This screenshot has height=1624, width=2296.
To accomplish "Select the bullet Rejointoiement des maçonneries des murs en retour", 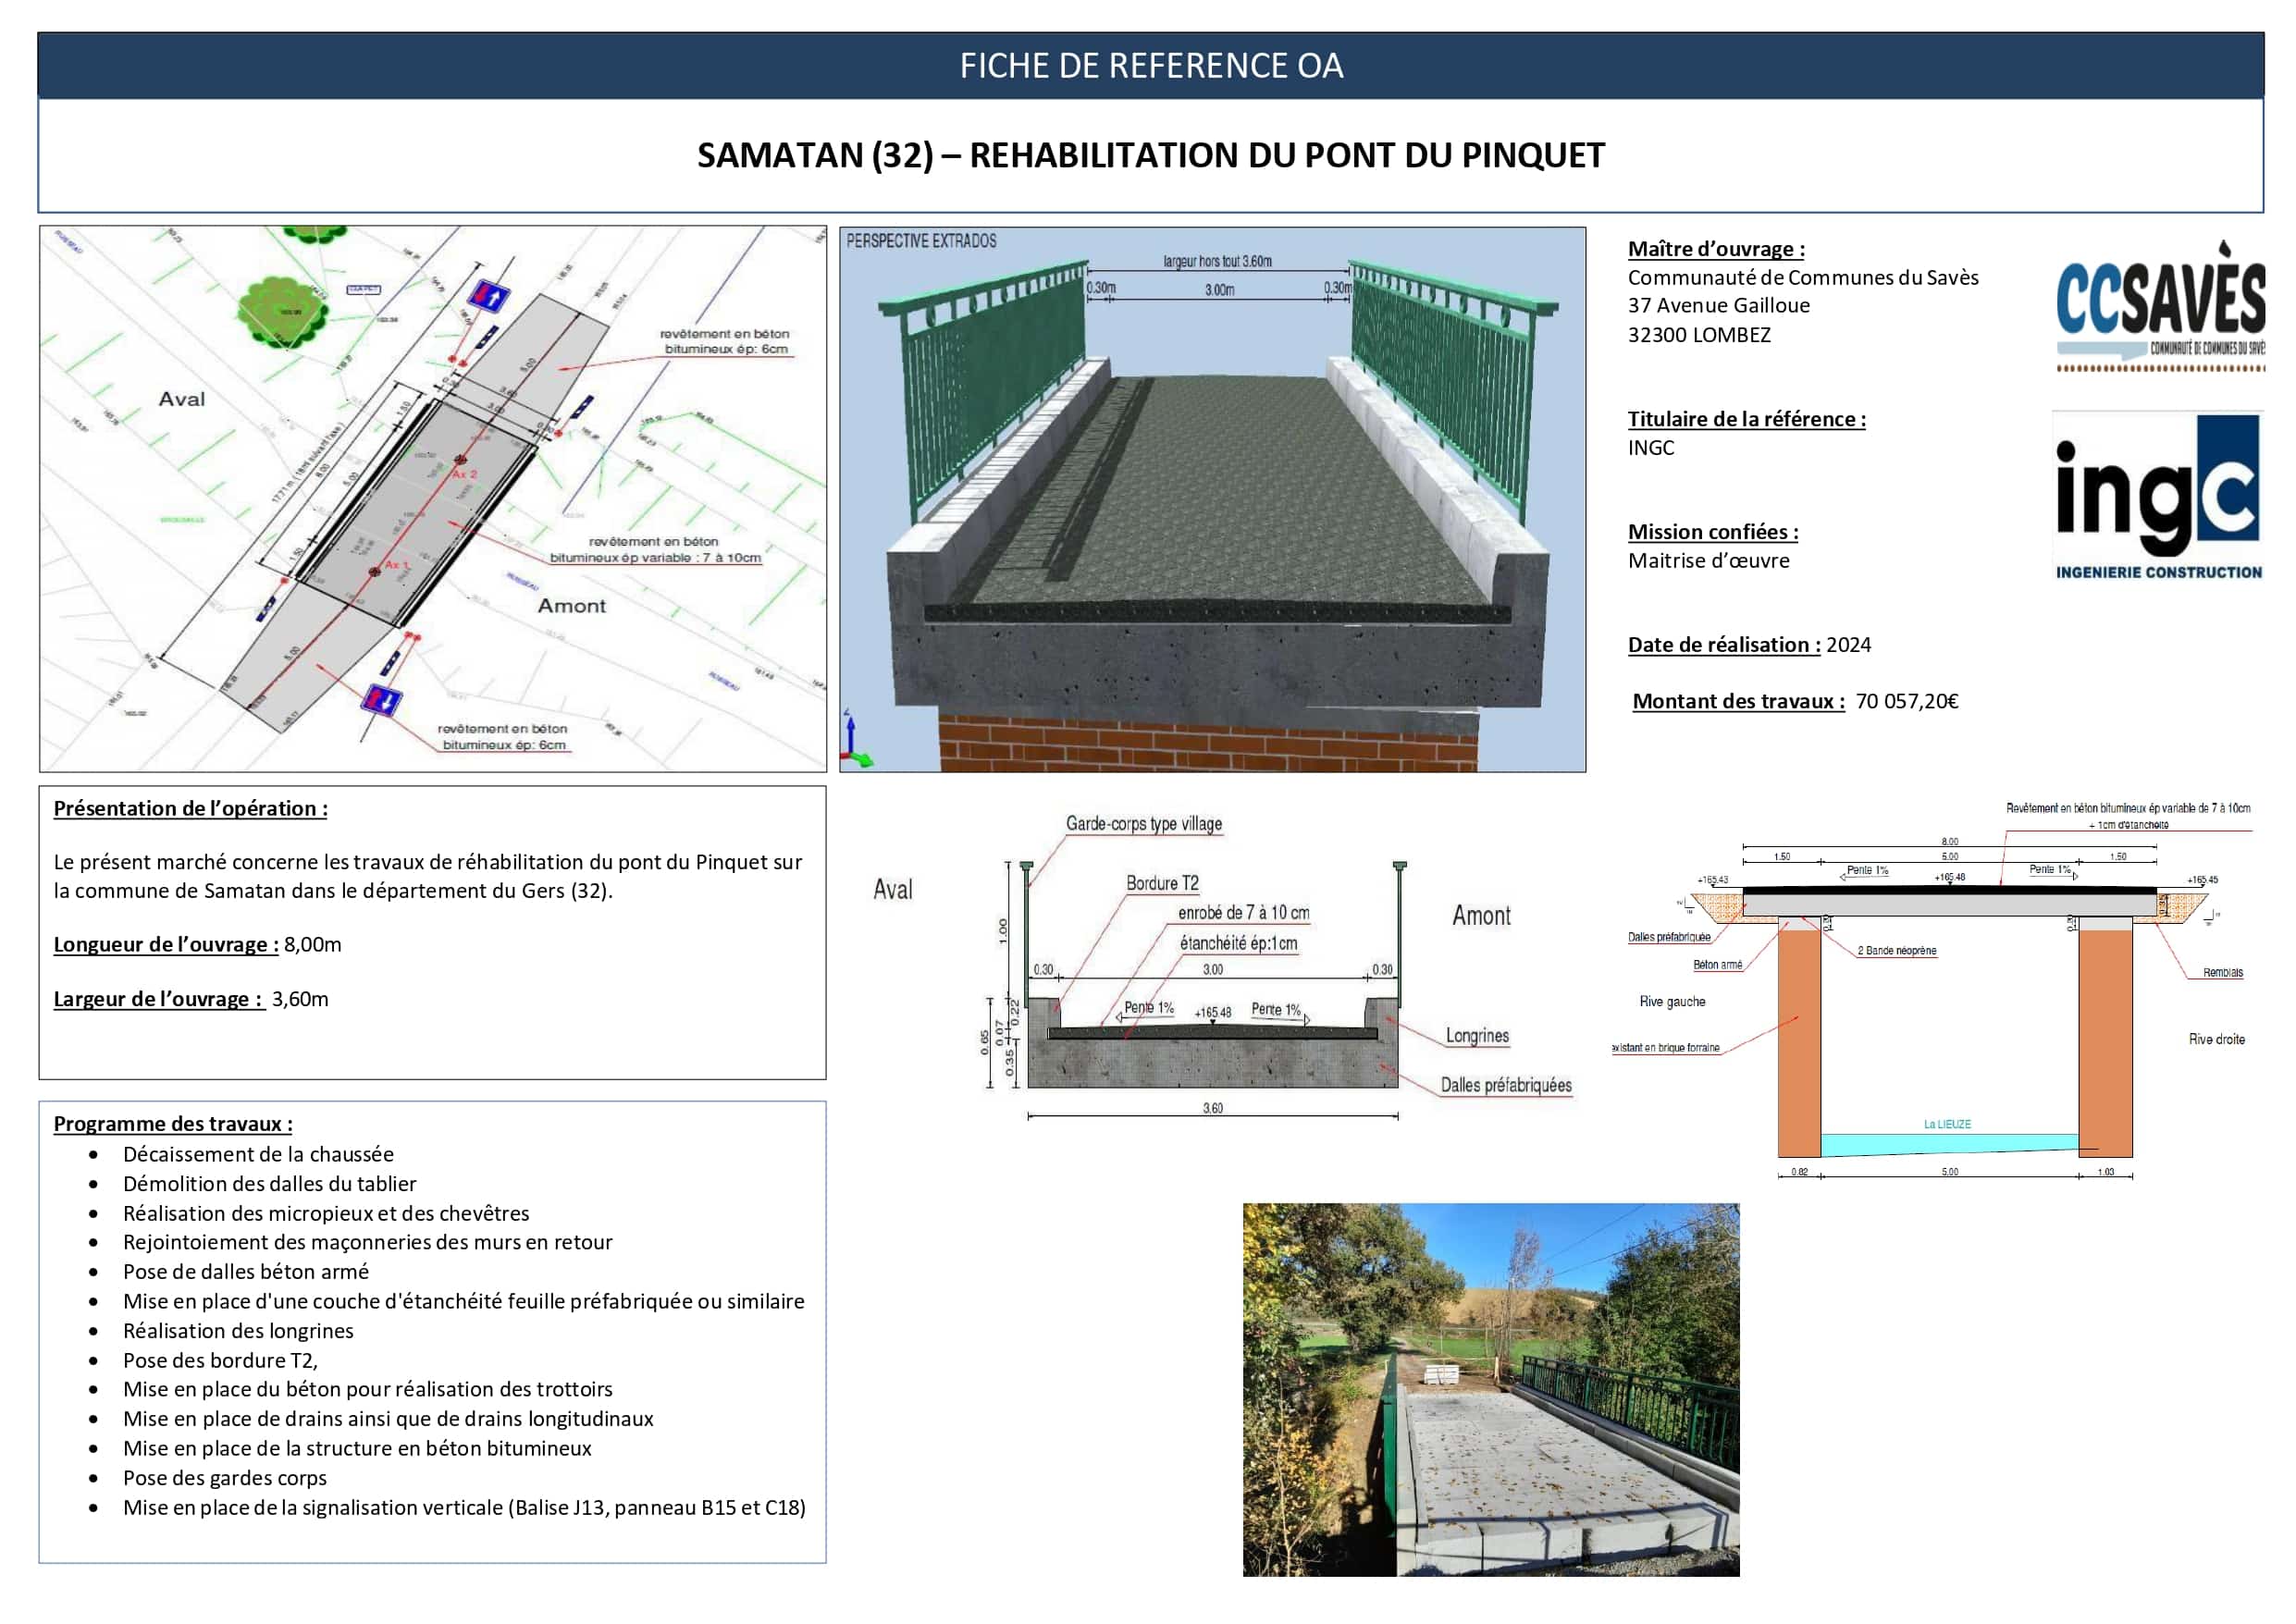I will pyautogui.click(x=367, y=1242).
